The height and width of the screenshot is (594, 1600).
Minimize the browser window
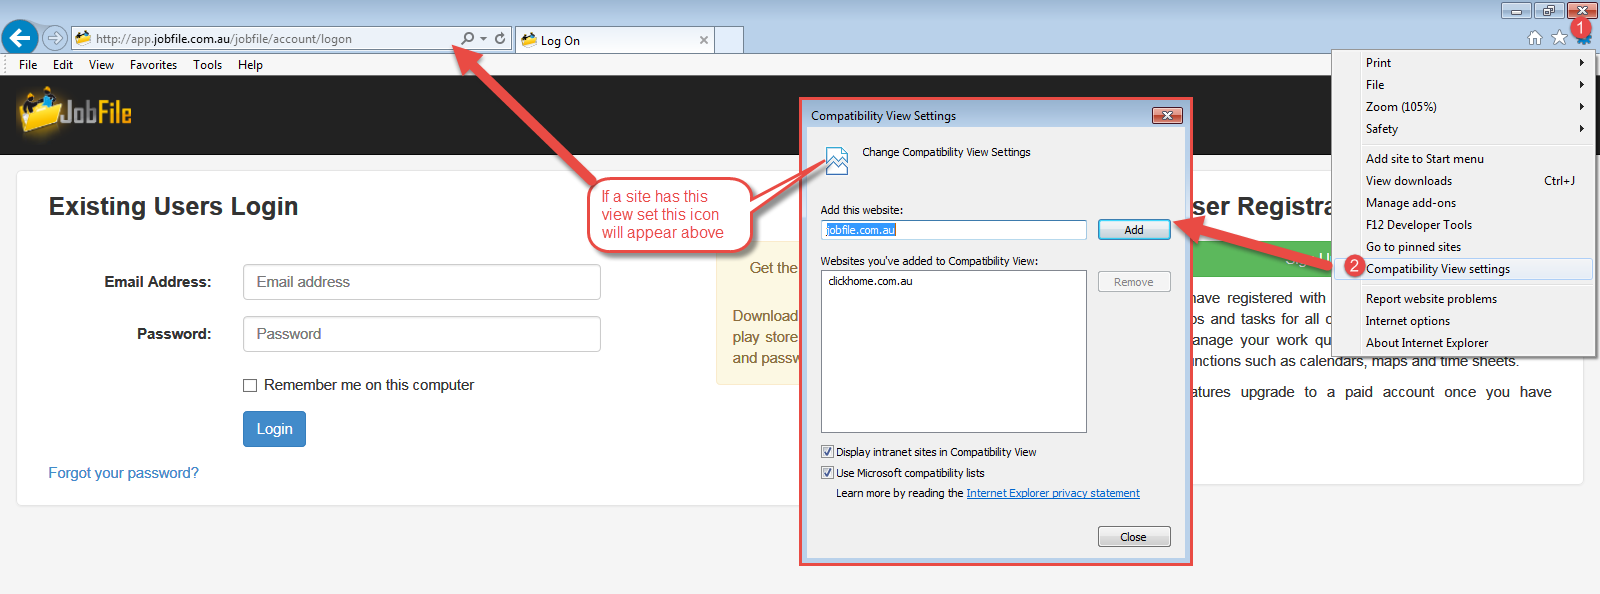[x=1516, y=11]
